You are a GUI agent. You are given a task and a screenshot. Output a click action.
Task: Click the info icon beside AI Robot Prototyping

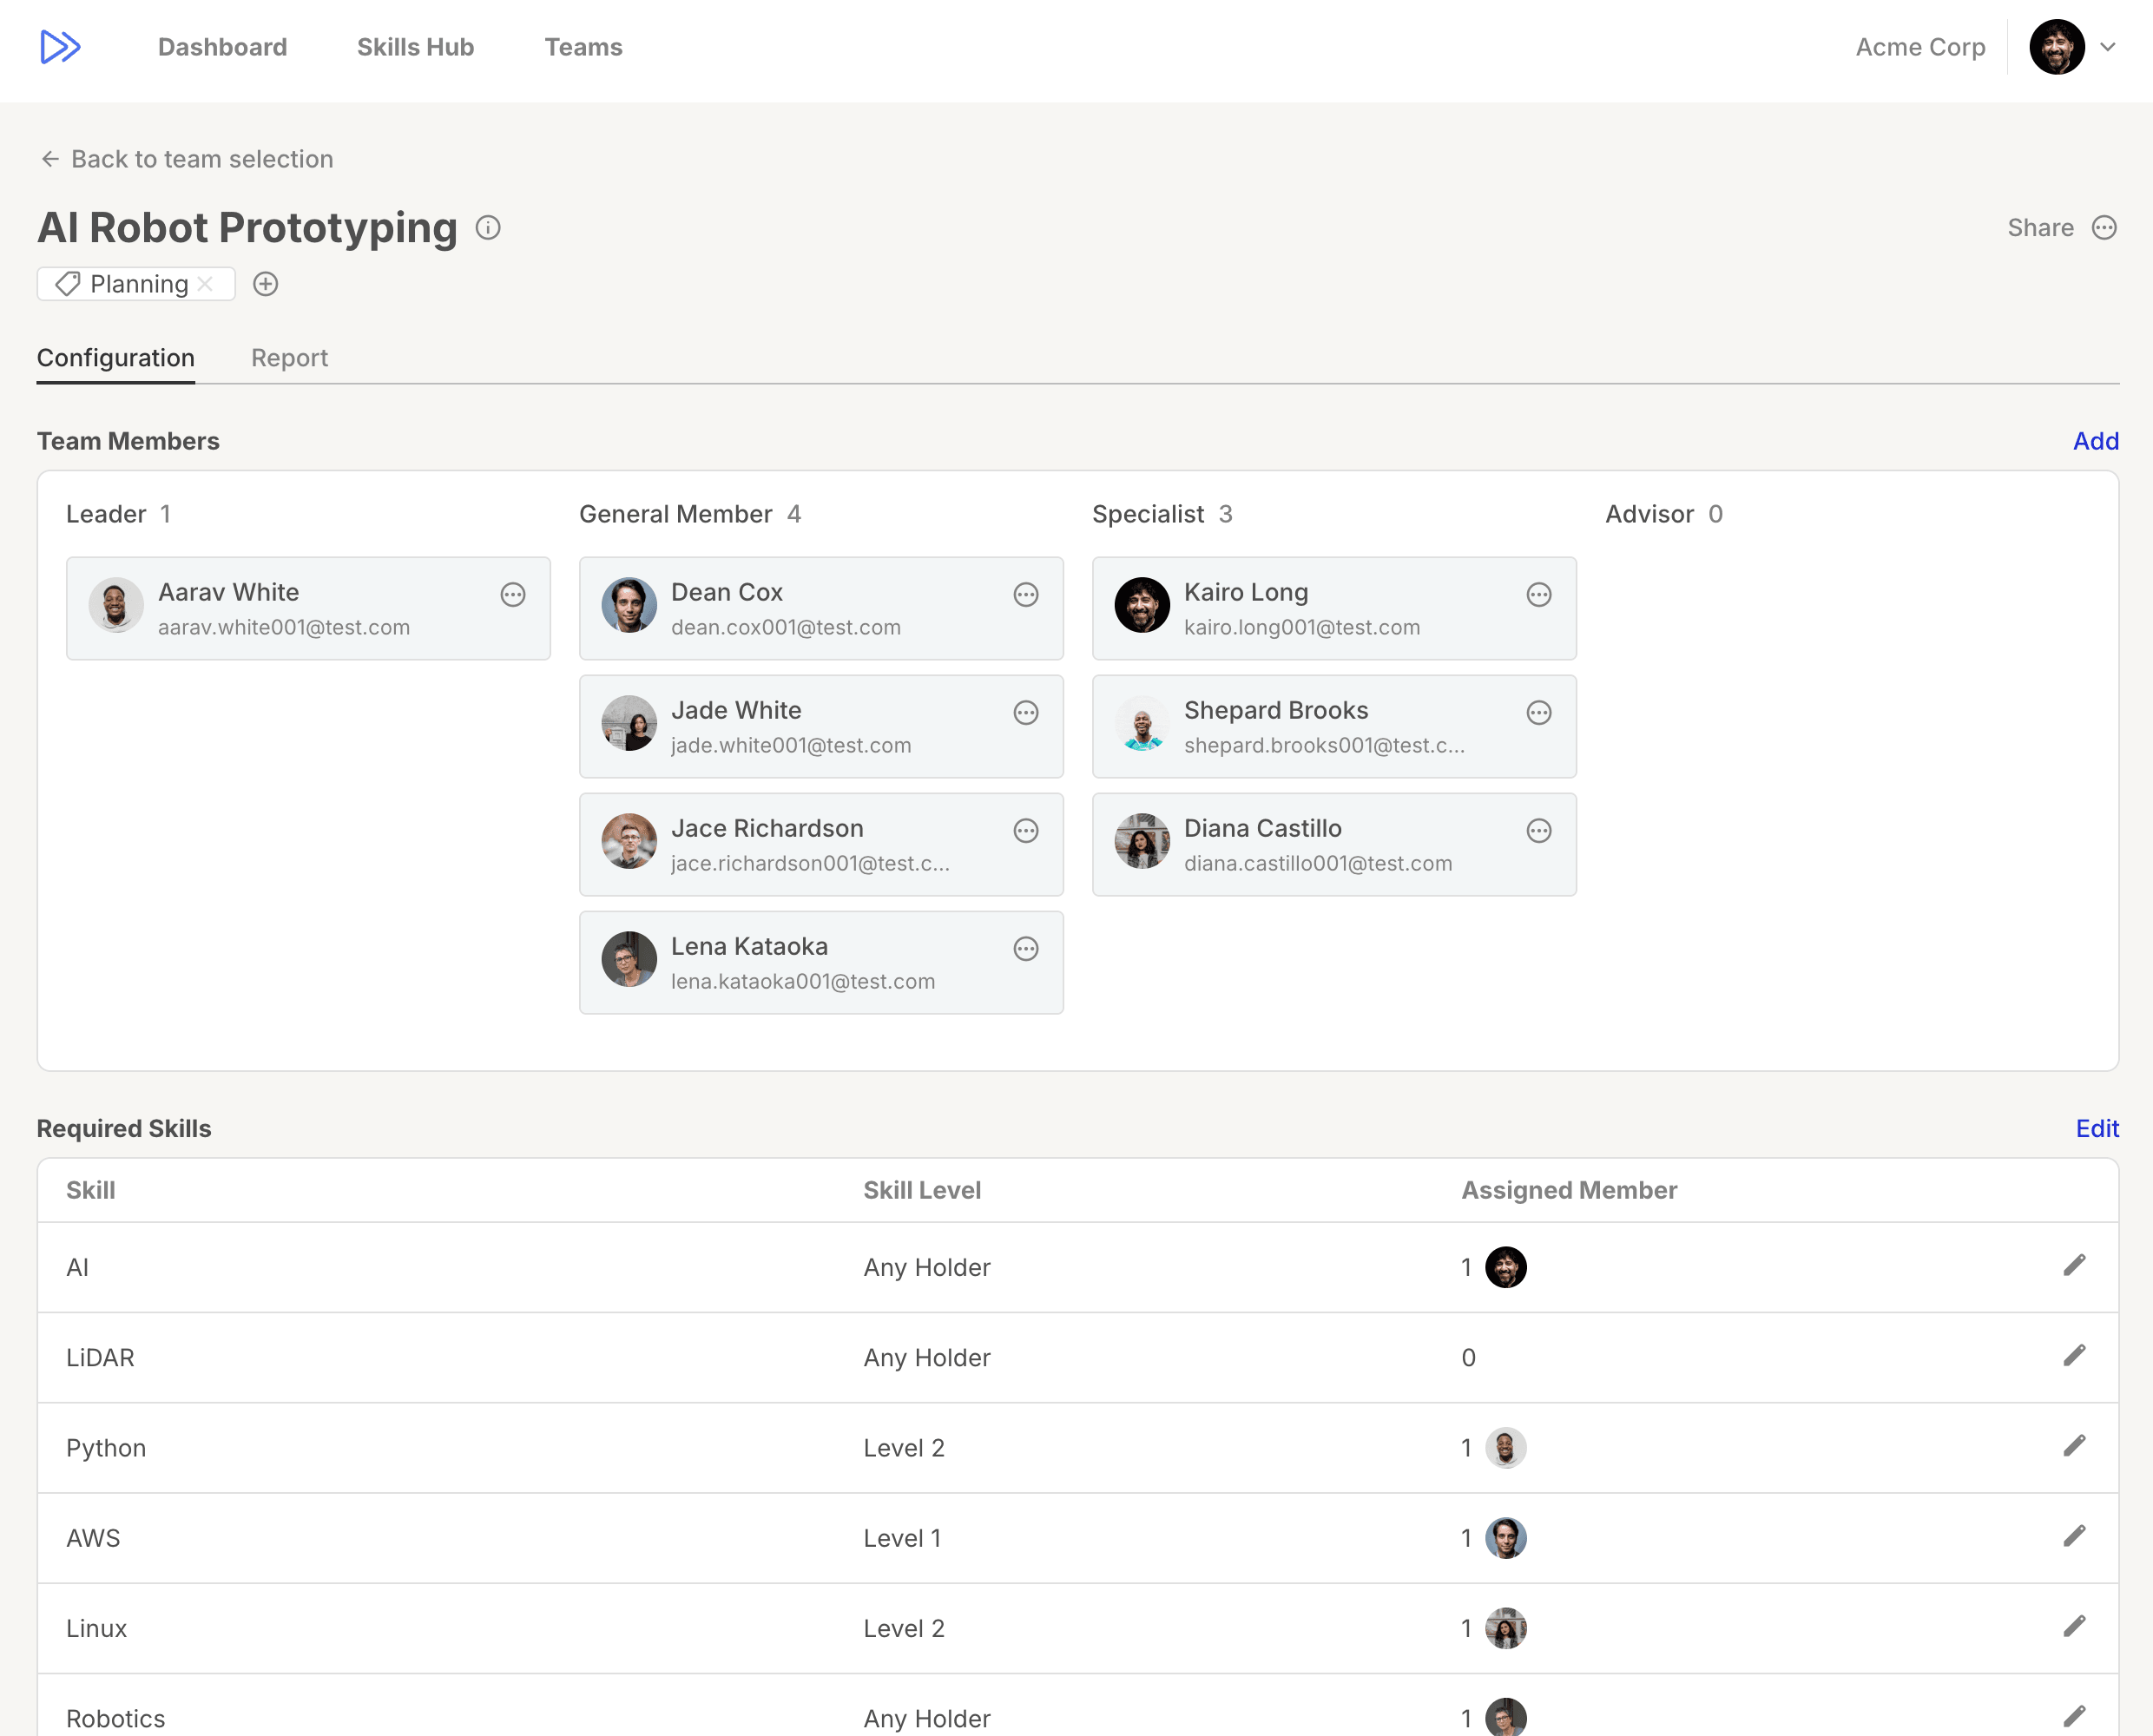(x=488, y=228)
